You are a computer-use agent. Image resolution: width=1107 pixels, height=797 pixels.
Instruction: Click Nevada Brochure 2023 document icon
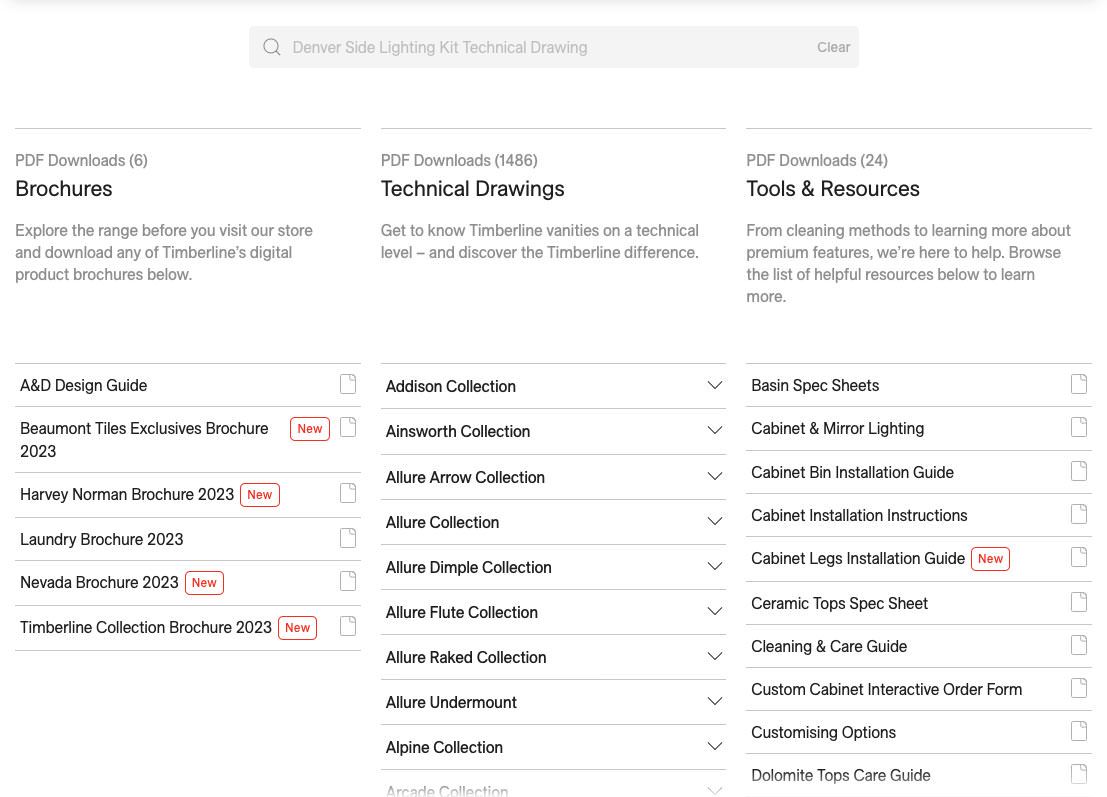coord(348,581)
